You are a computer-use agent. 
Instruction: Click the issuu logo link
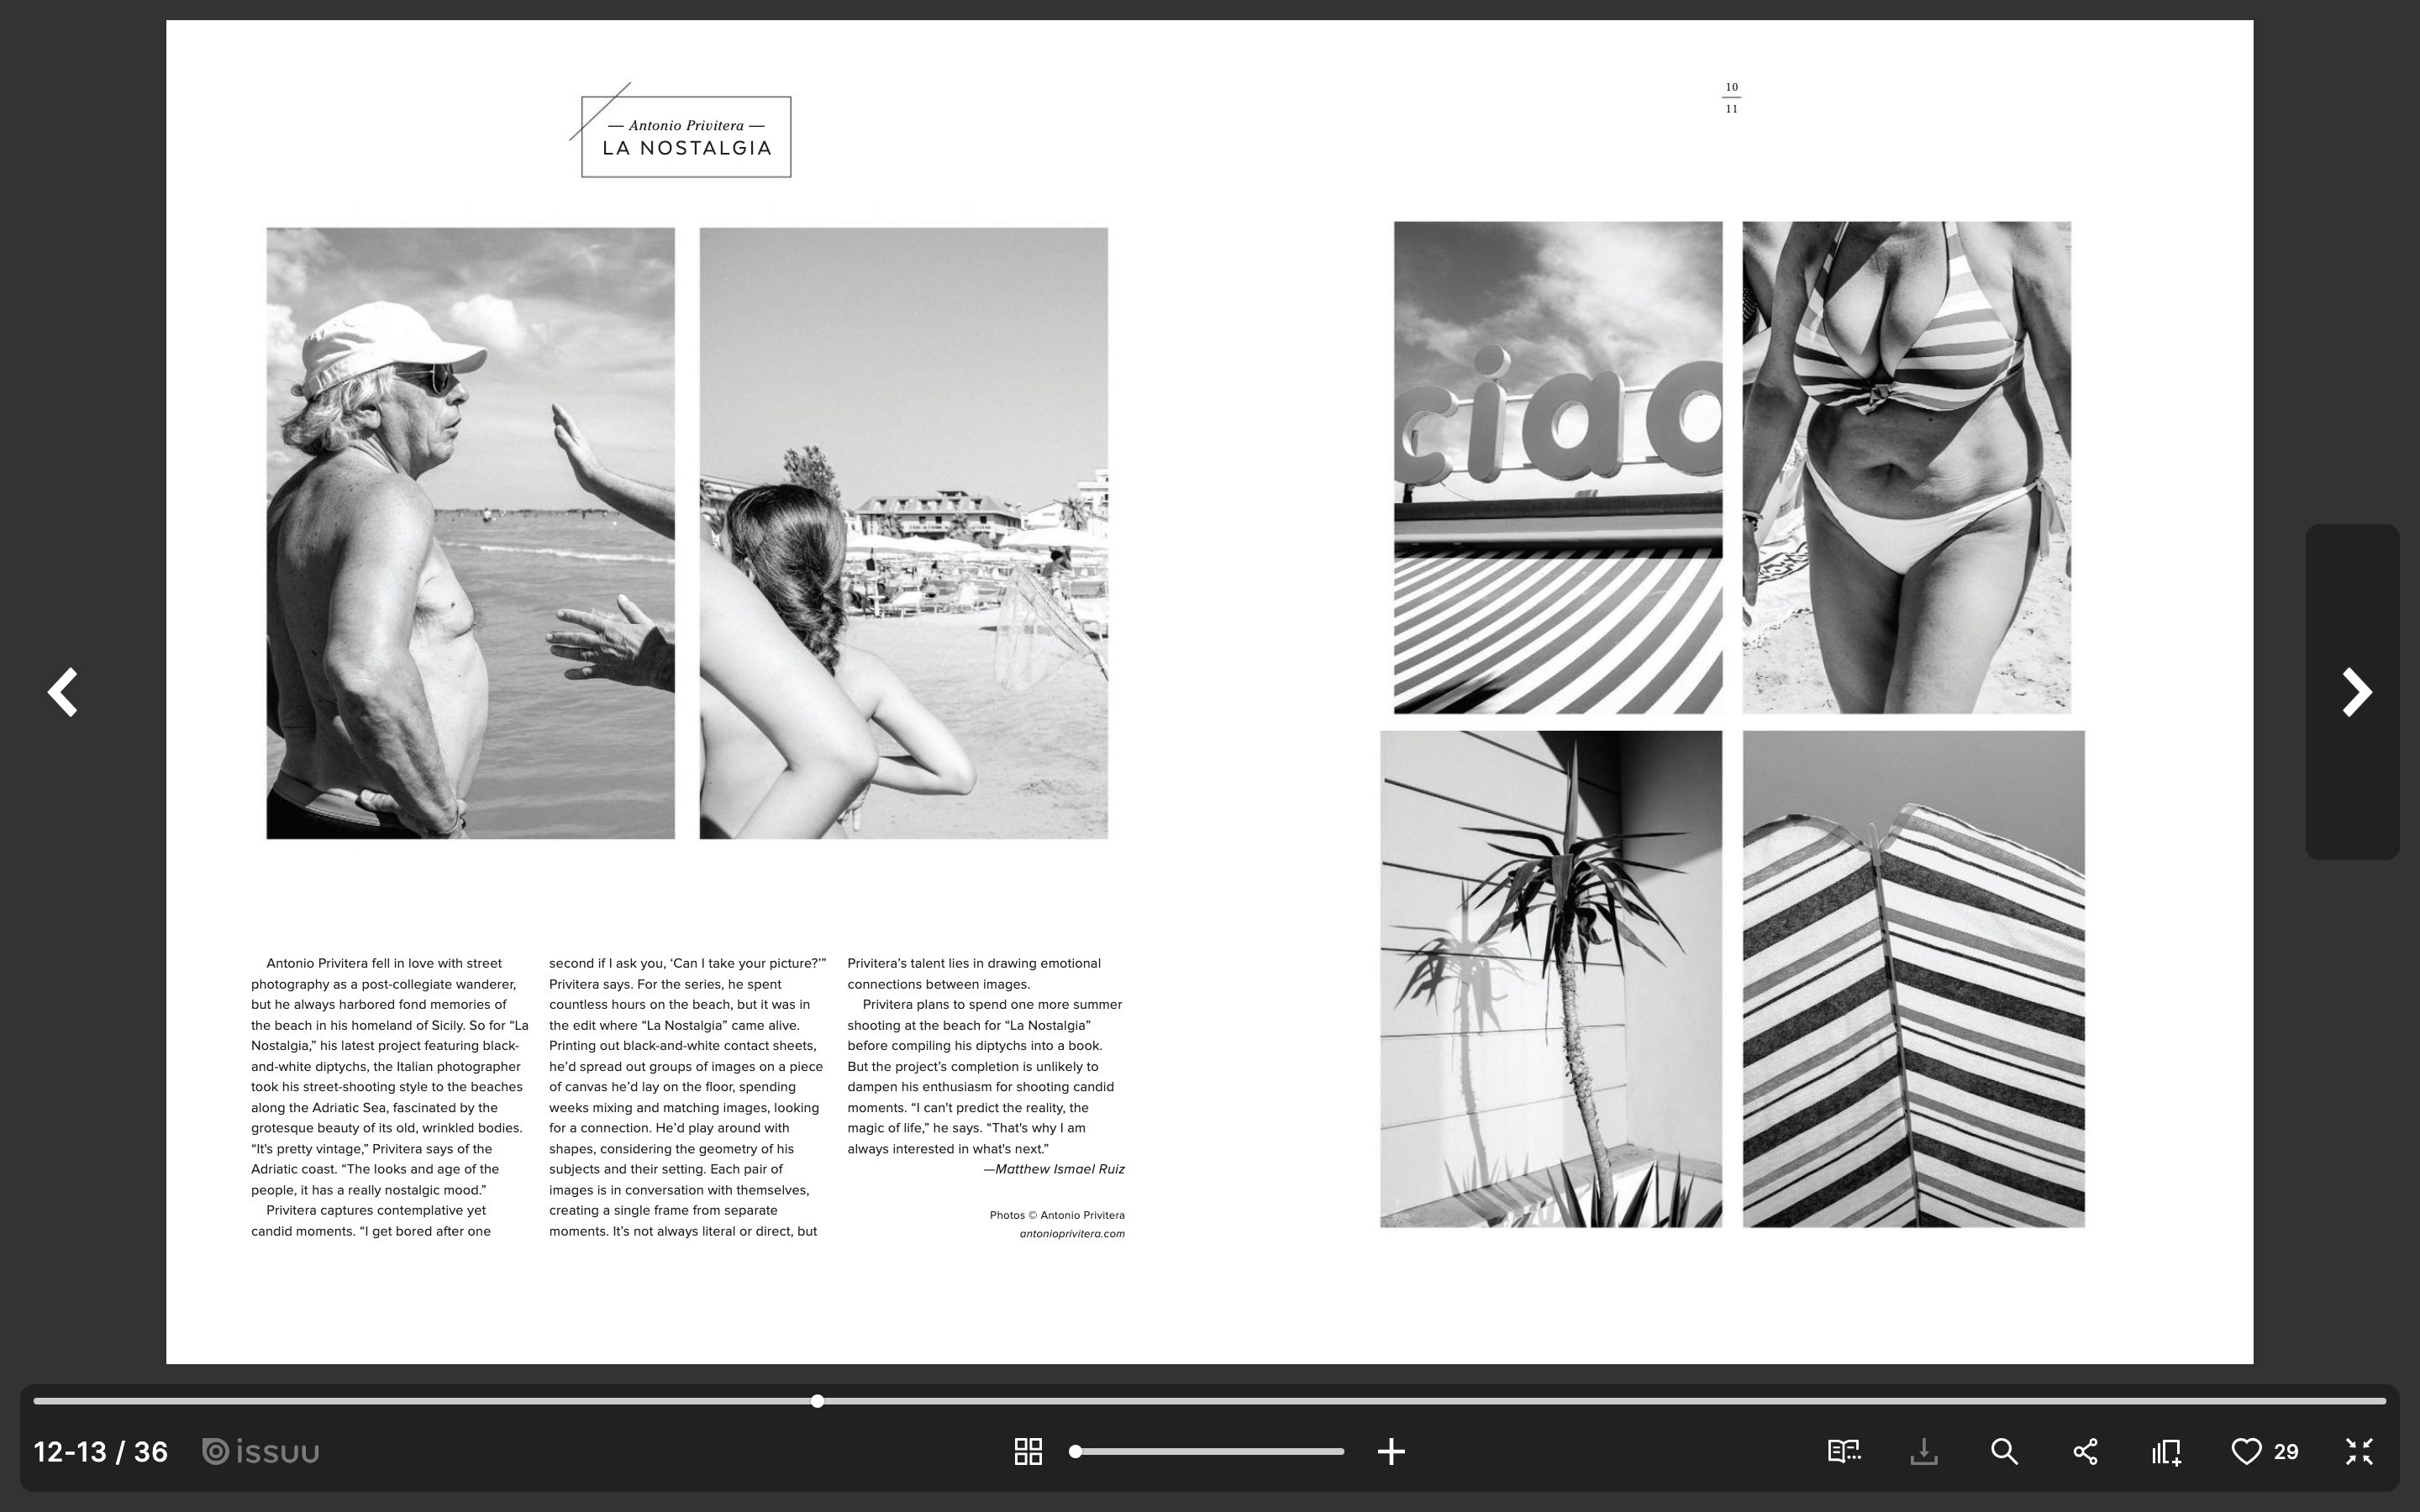tap(261, 1451)
